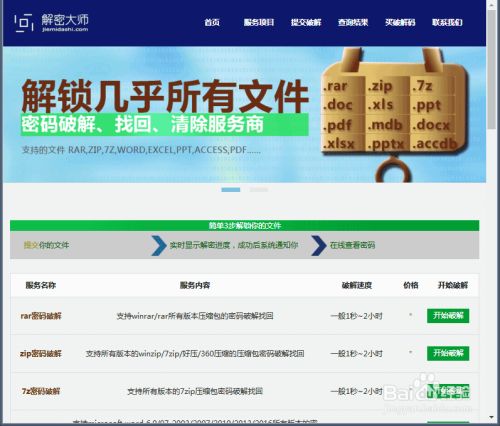Viewport: 500px width, 426px height.
Task: Go to the 提交破解 page
Action: [306, 22]
